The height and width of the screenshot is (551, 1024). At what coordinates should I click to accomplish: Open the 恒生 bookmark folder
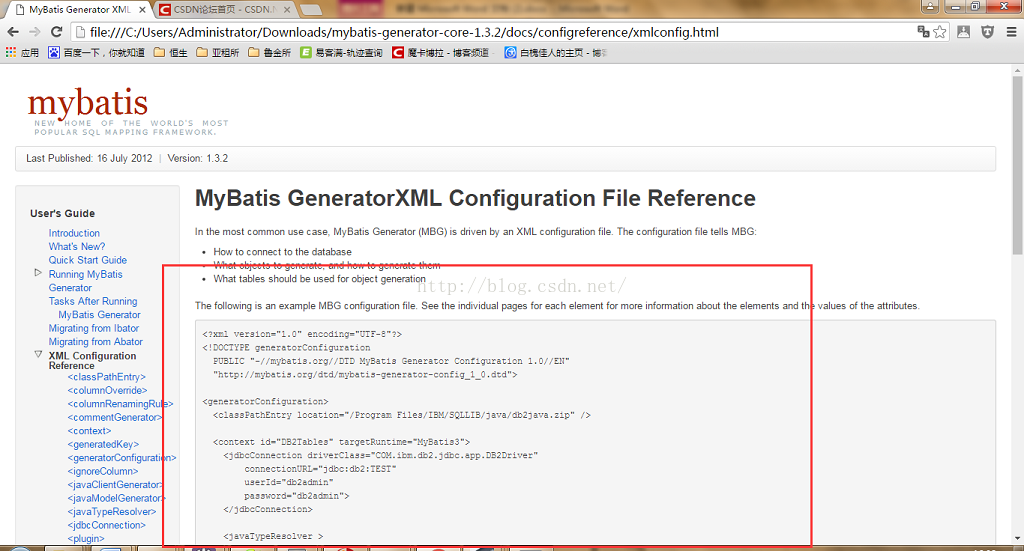(170, 52)
